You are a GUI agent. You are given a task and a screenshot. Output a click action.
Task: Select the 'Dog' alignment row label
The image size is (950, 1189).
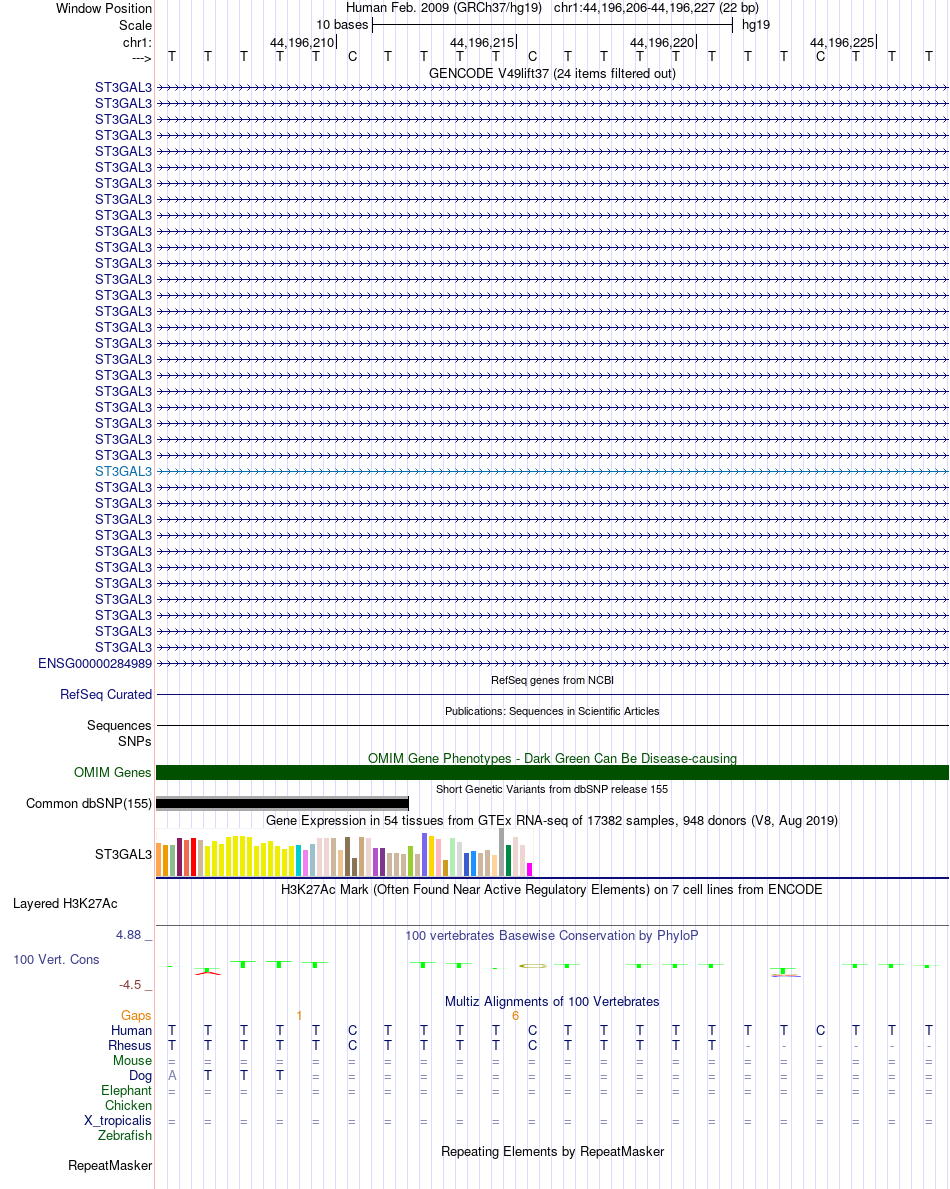point(140,1075)
